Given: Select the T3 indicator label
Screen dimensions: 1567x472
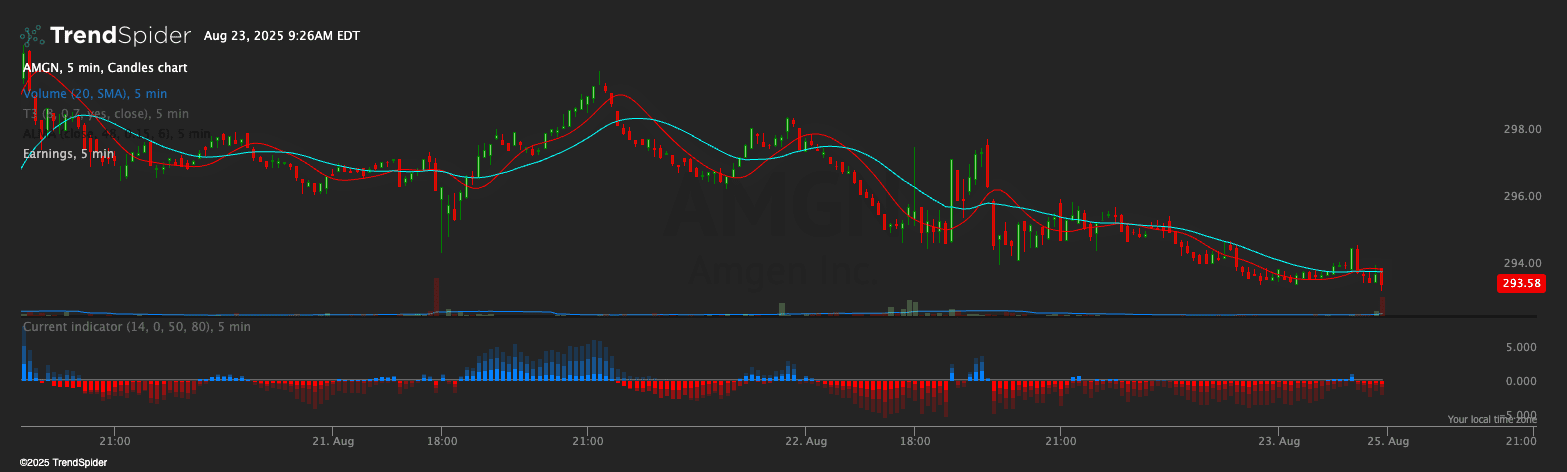Looking at the screenshot, I should pyautogui.click(x=105, y=114).
